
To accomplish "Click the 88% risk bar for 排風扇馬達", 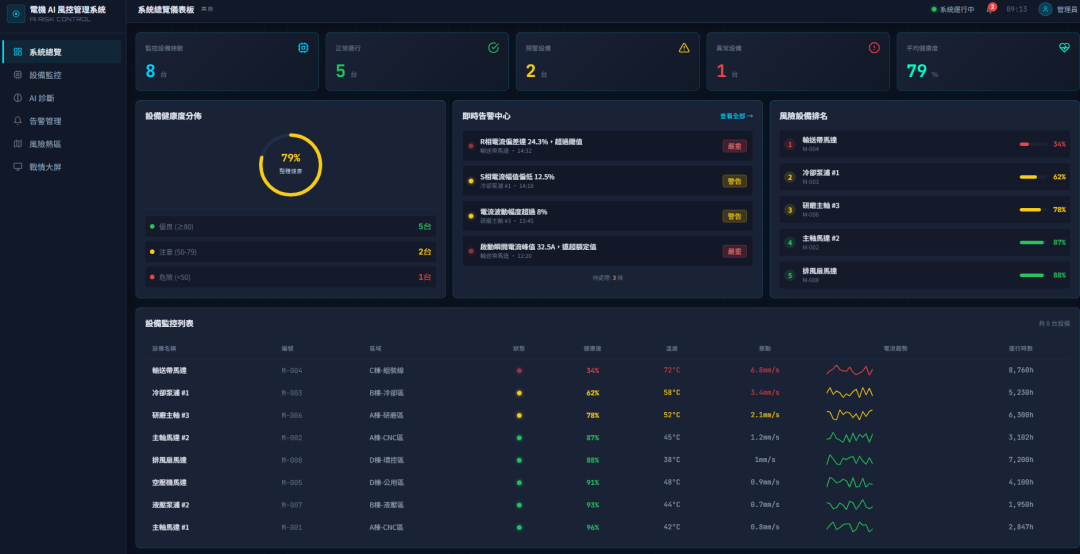I will 1032,275.
